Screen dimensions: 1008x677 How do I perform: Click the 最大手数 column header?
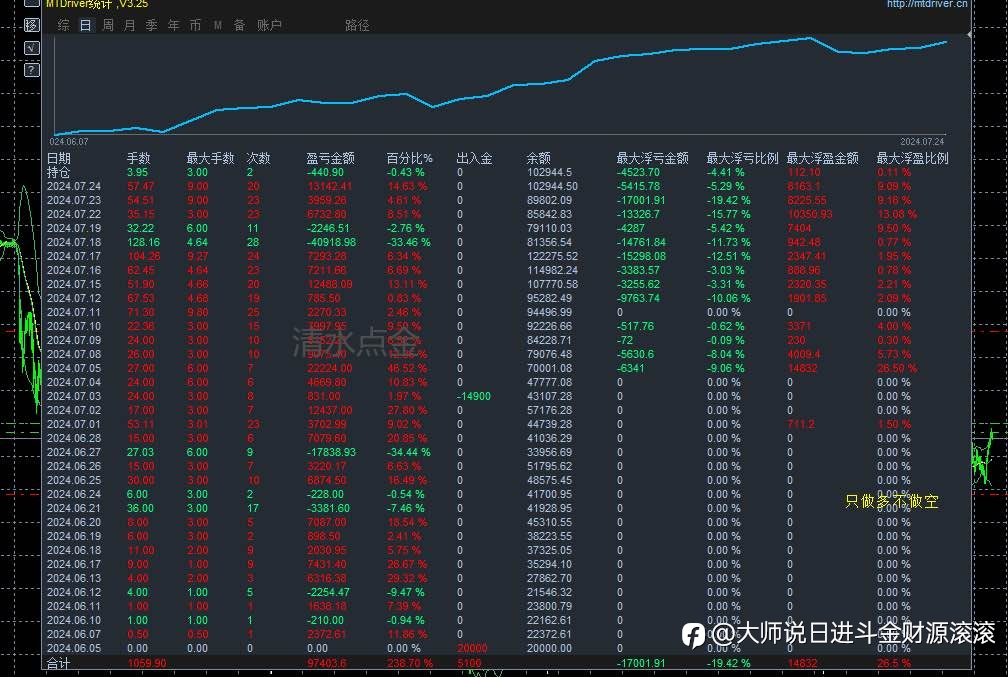(210, 158)
